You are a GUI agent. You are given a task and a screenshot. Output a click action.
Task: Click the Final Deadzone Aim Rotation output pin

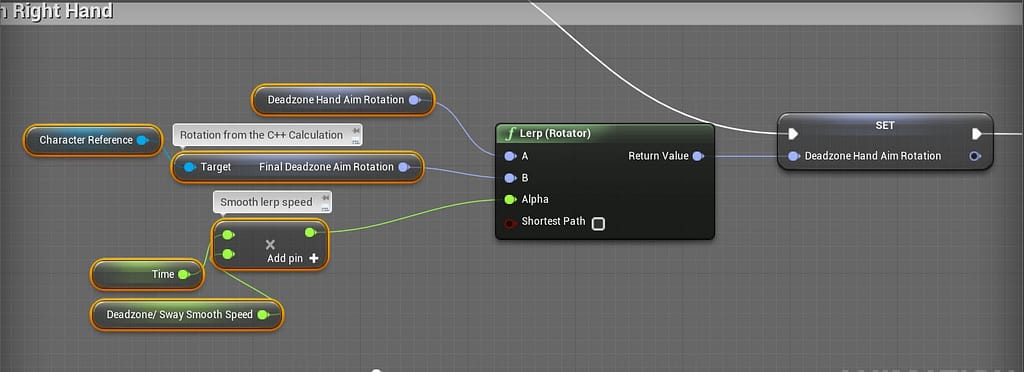point(404,167)
